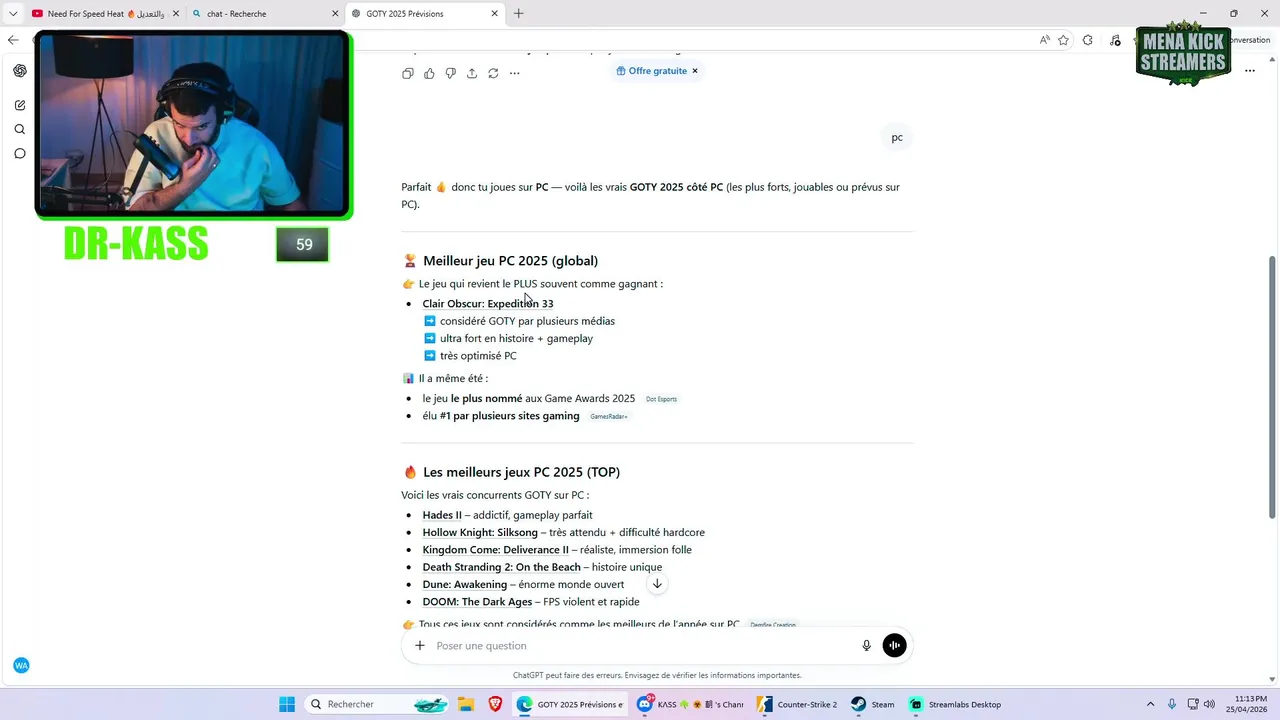Dismiss the Offre gratuite badge with its X
This screenshot has height=720, width=1280.
(695, 71)
